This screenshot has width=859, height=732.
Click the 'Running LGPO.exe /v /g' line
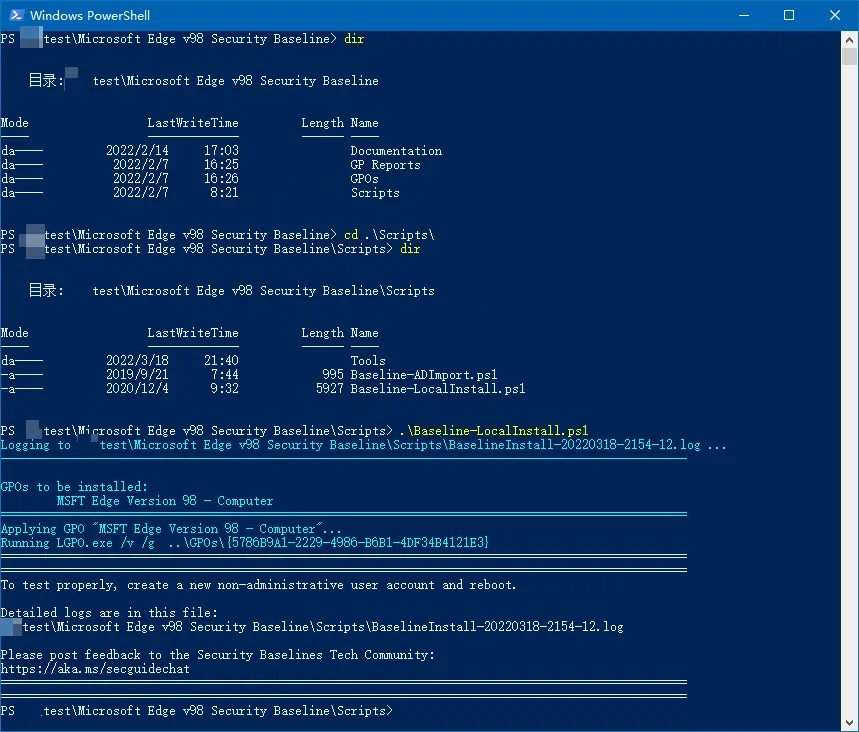point(244,543)
